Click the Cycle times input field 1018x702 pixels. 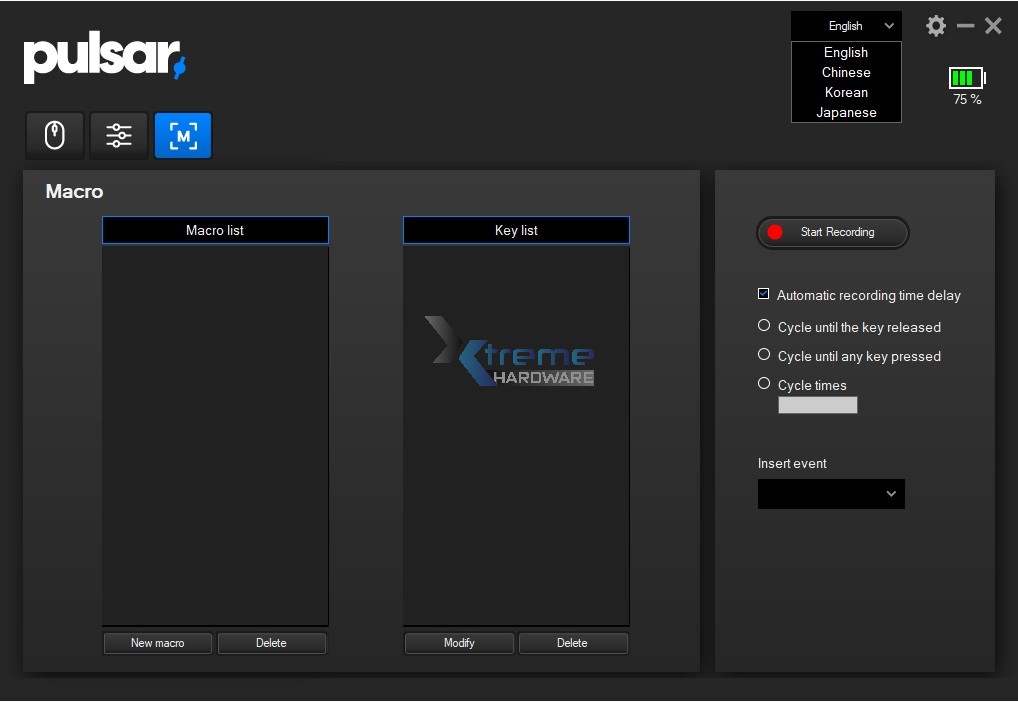pos(818,405)
